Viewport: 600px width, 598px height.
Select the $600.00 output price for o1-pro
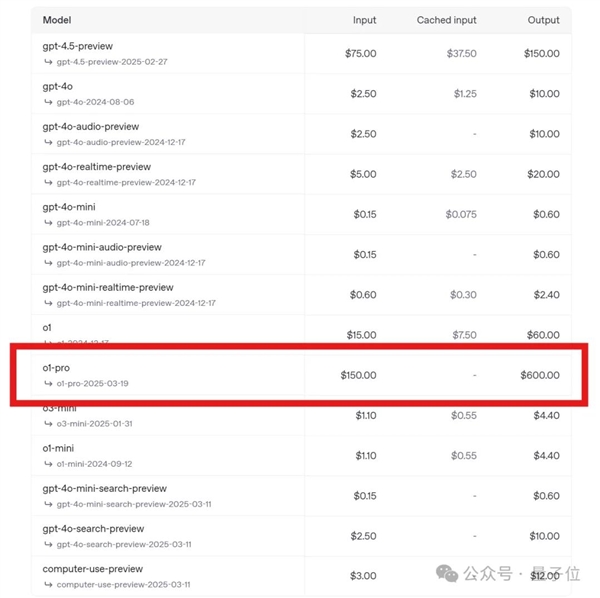540,375
